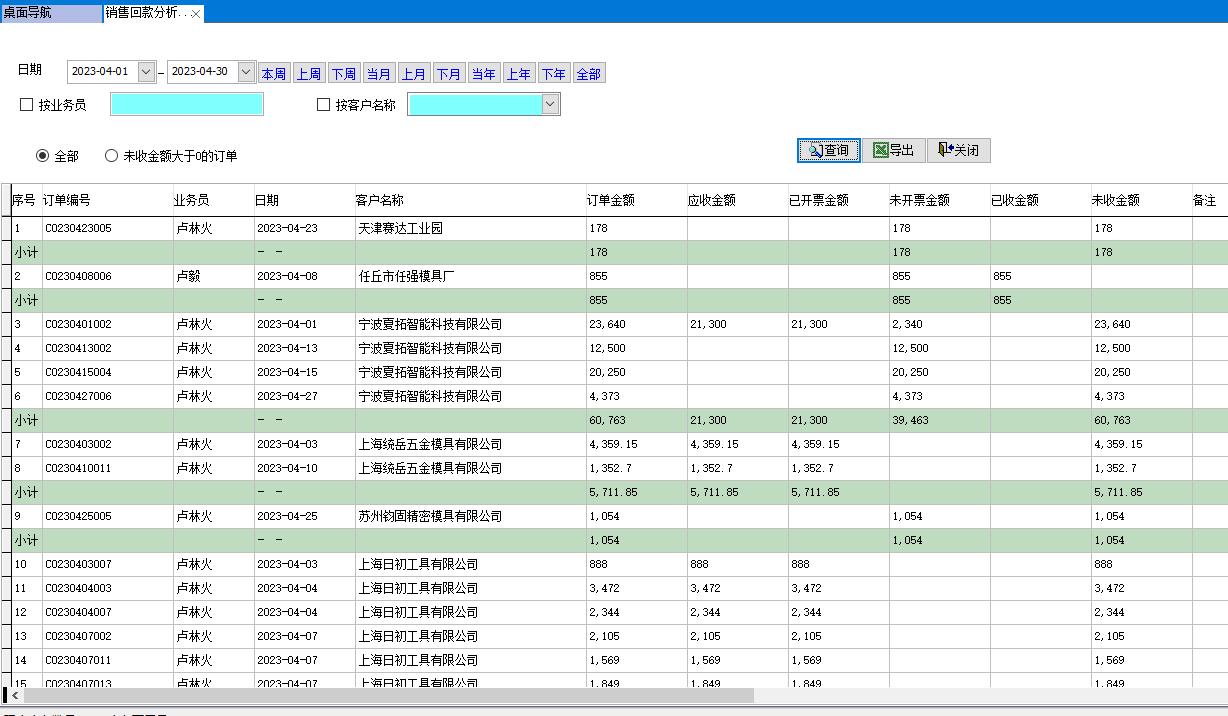Click the 关闭 exit button
Viewport: 1228px width, 716px height.
tap(958, 150)
